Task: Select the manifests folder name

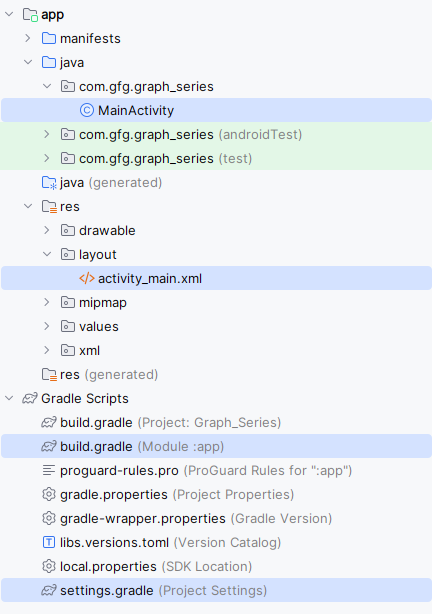Action: coord(90,38)
